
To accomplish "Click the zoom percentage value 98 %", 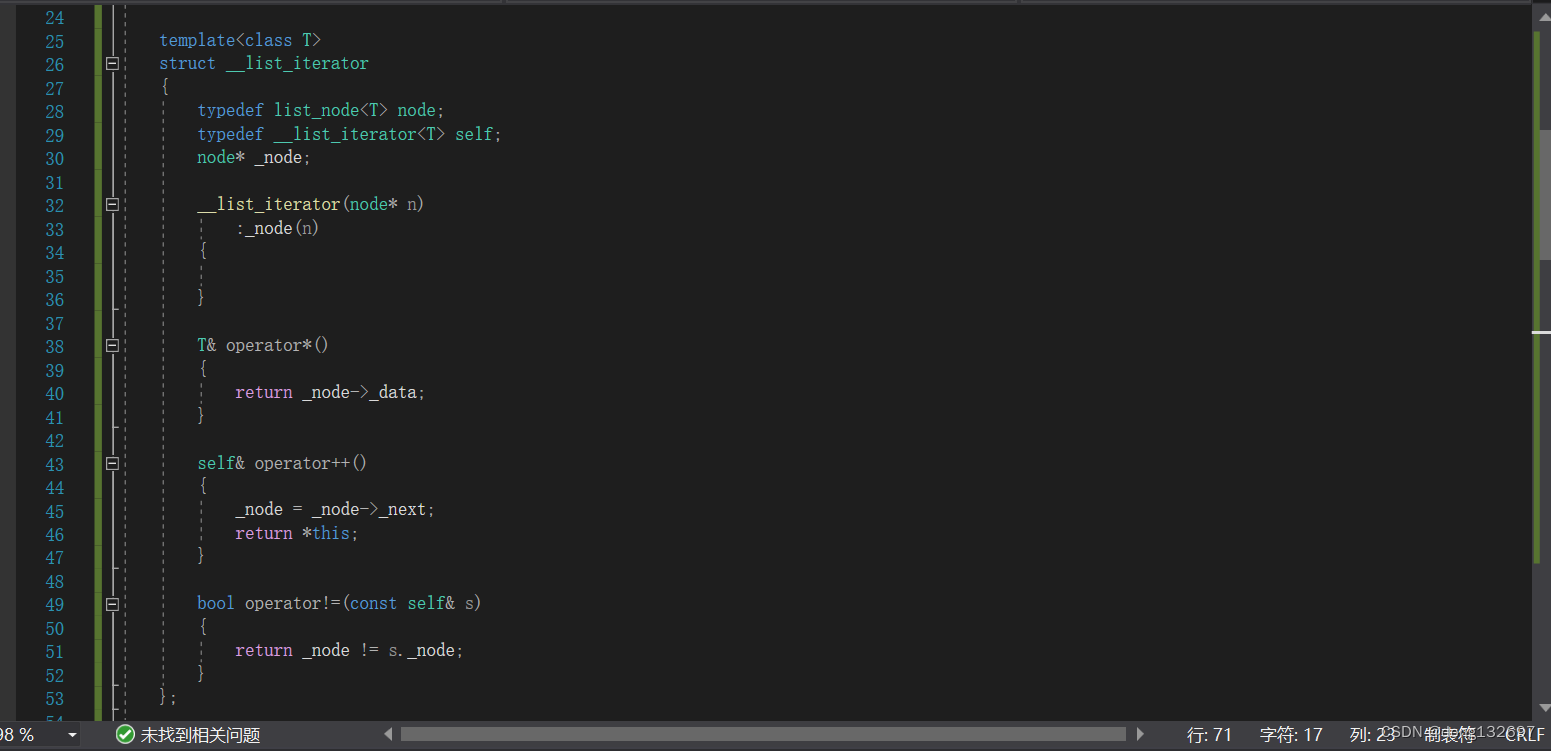I will 17,735.
